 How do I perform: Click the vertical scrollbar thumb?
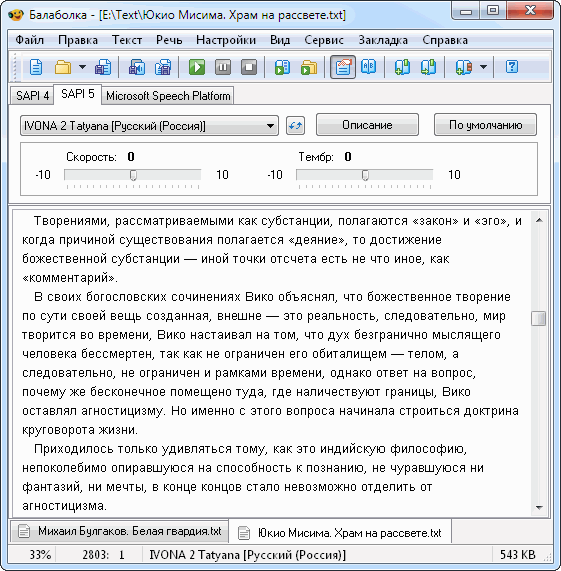tap(539, 319)
